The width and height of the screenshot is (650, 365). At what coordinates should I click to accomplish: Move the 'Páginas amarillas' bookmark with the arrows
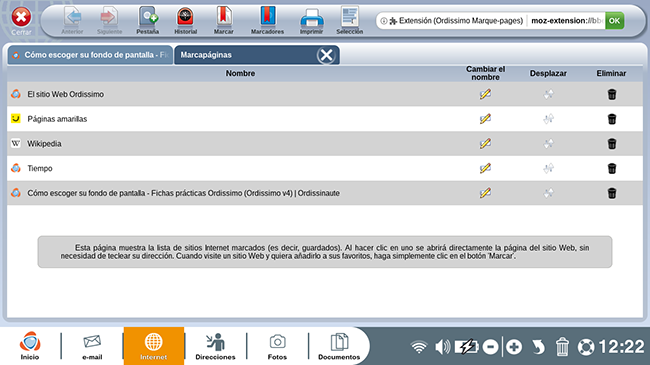[548, 119]
